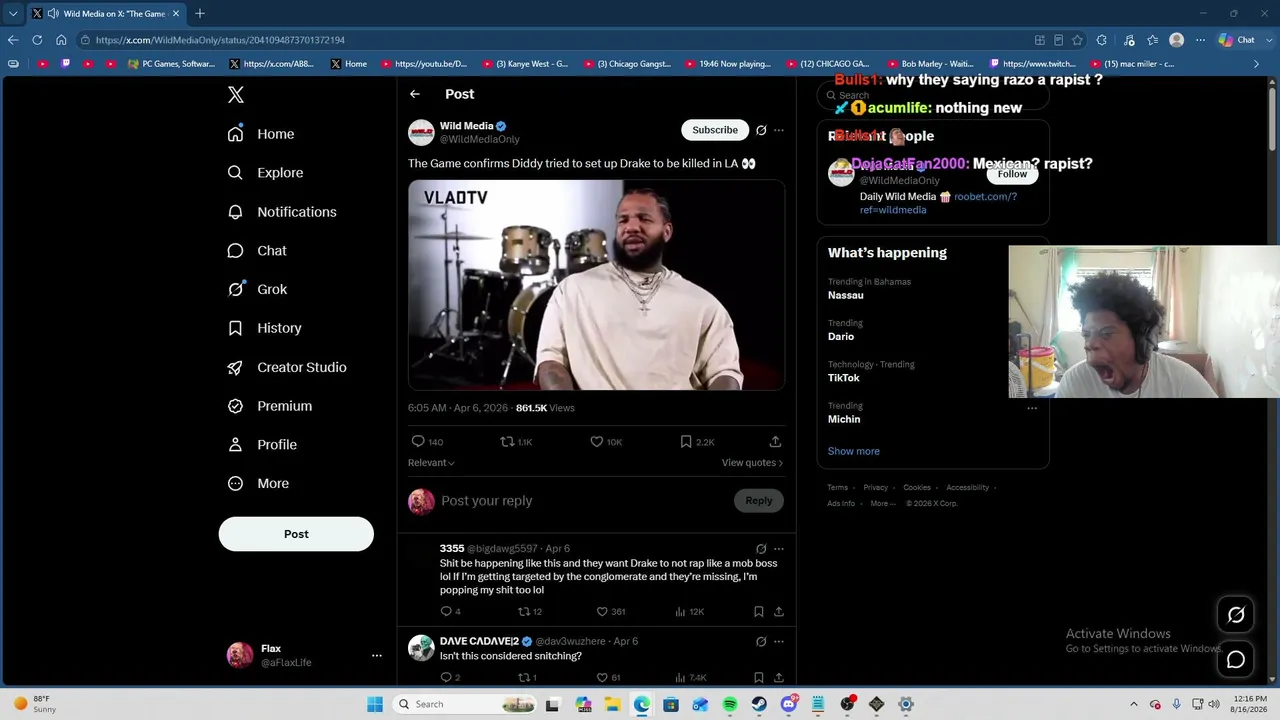Screen dimensions: 1280x720
Task: Open Premium in the X sidebar
Action: [270, 406]
